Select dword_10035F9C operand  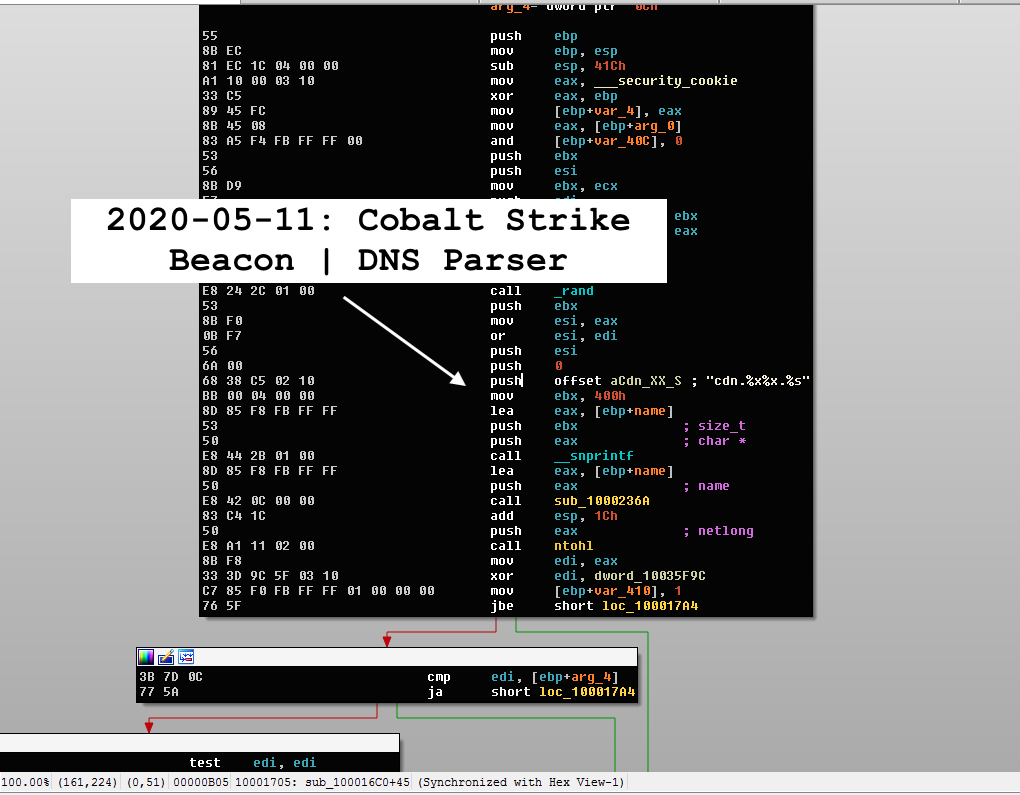[x=649, y=576]
